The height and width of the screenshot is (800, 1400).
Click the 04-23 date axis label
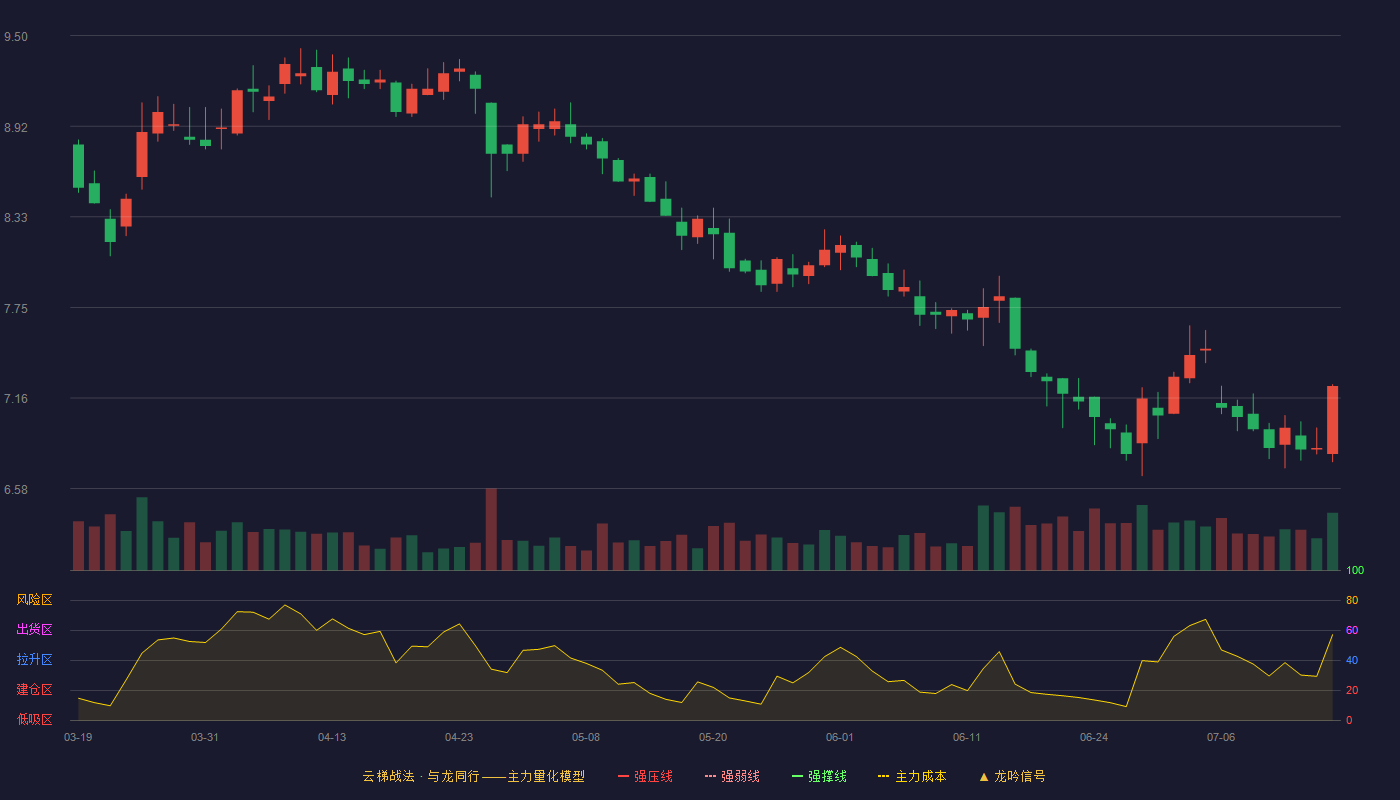pos(459,737)
